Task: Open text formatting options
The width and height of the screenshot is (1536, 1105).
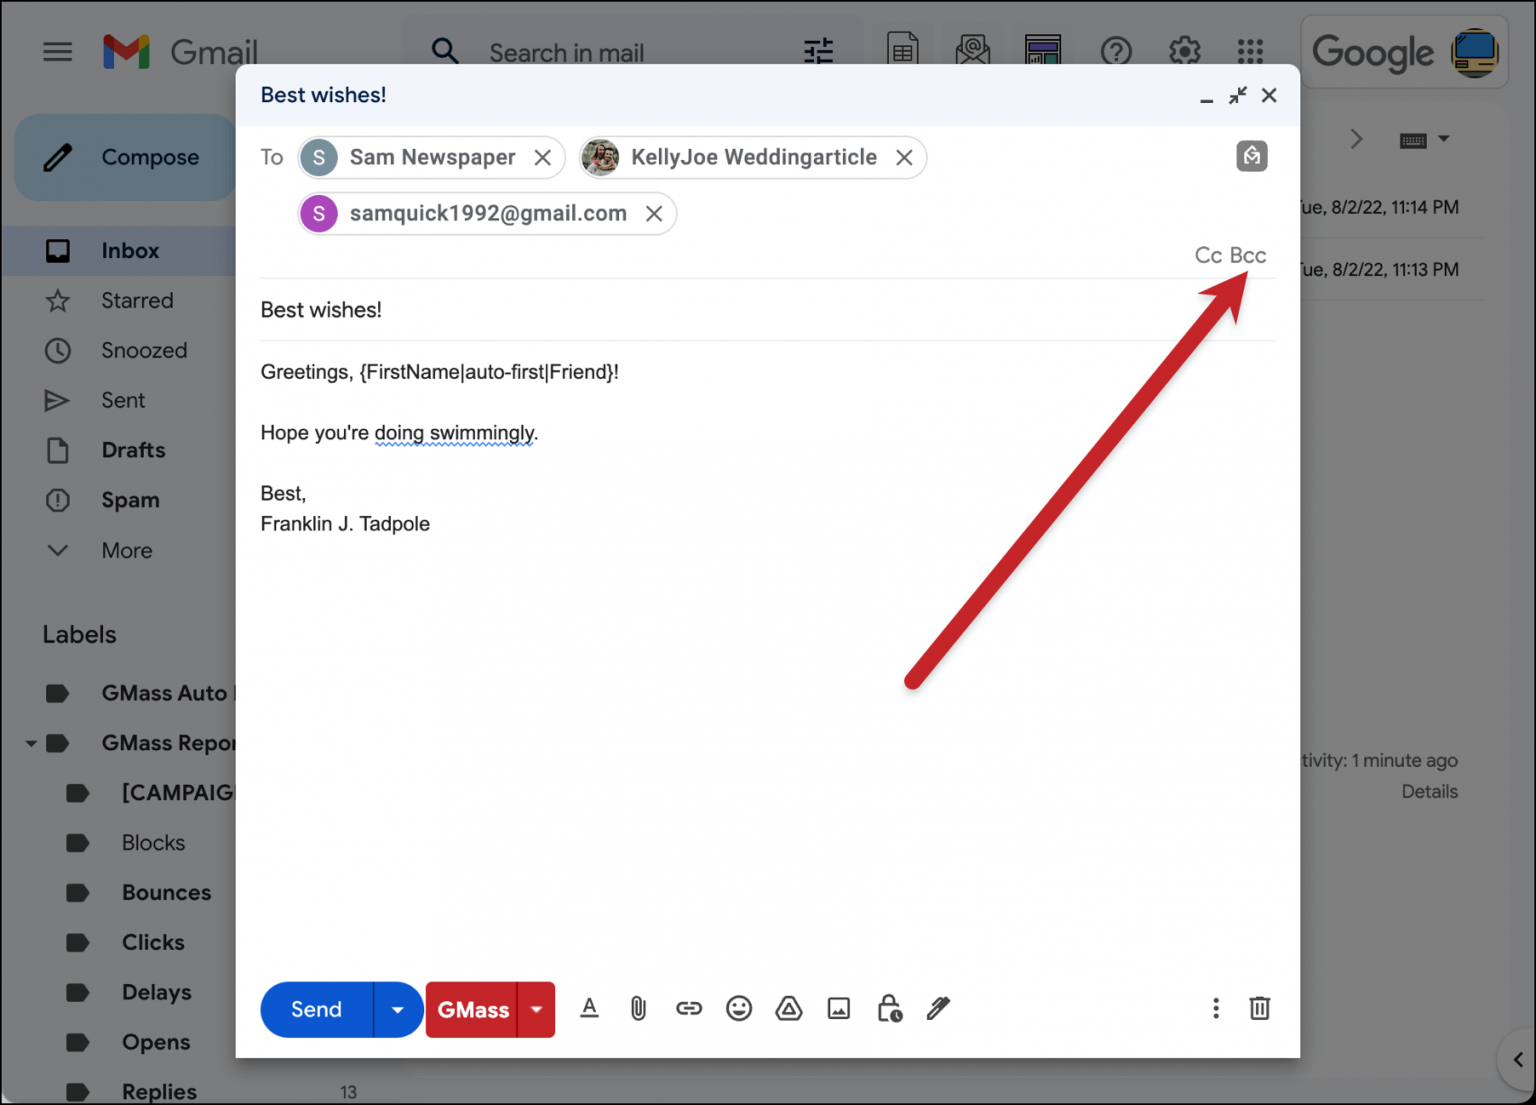Action: click(x=589, y=1008)
